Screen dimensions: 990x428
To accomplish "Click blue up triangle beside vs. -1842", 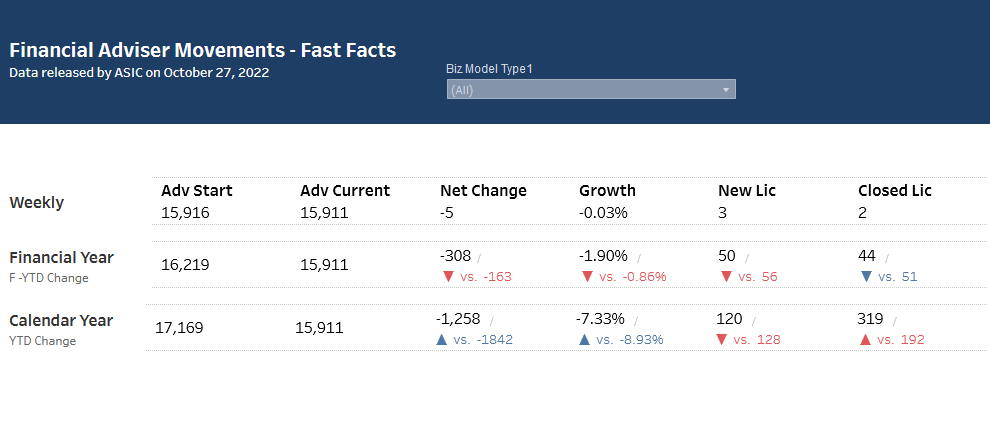I will (441, 340).
